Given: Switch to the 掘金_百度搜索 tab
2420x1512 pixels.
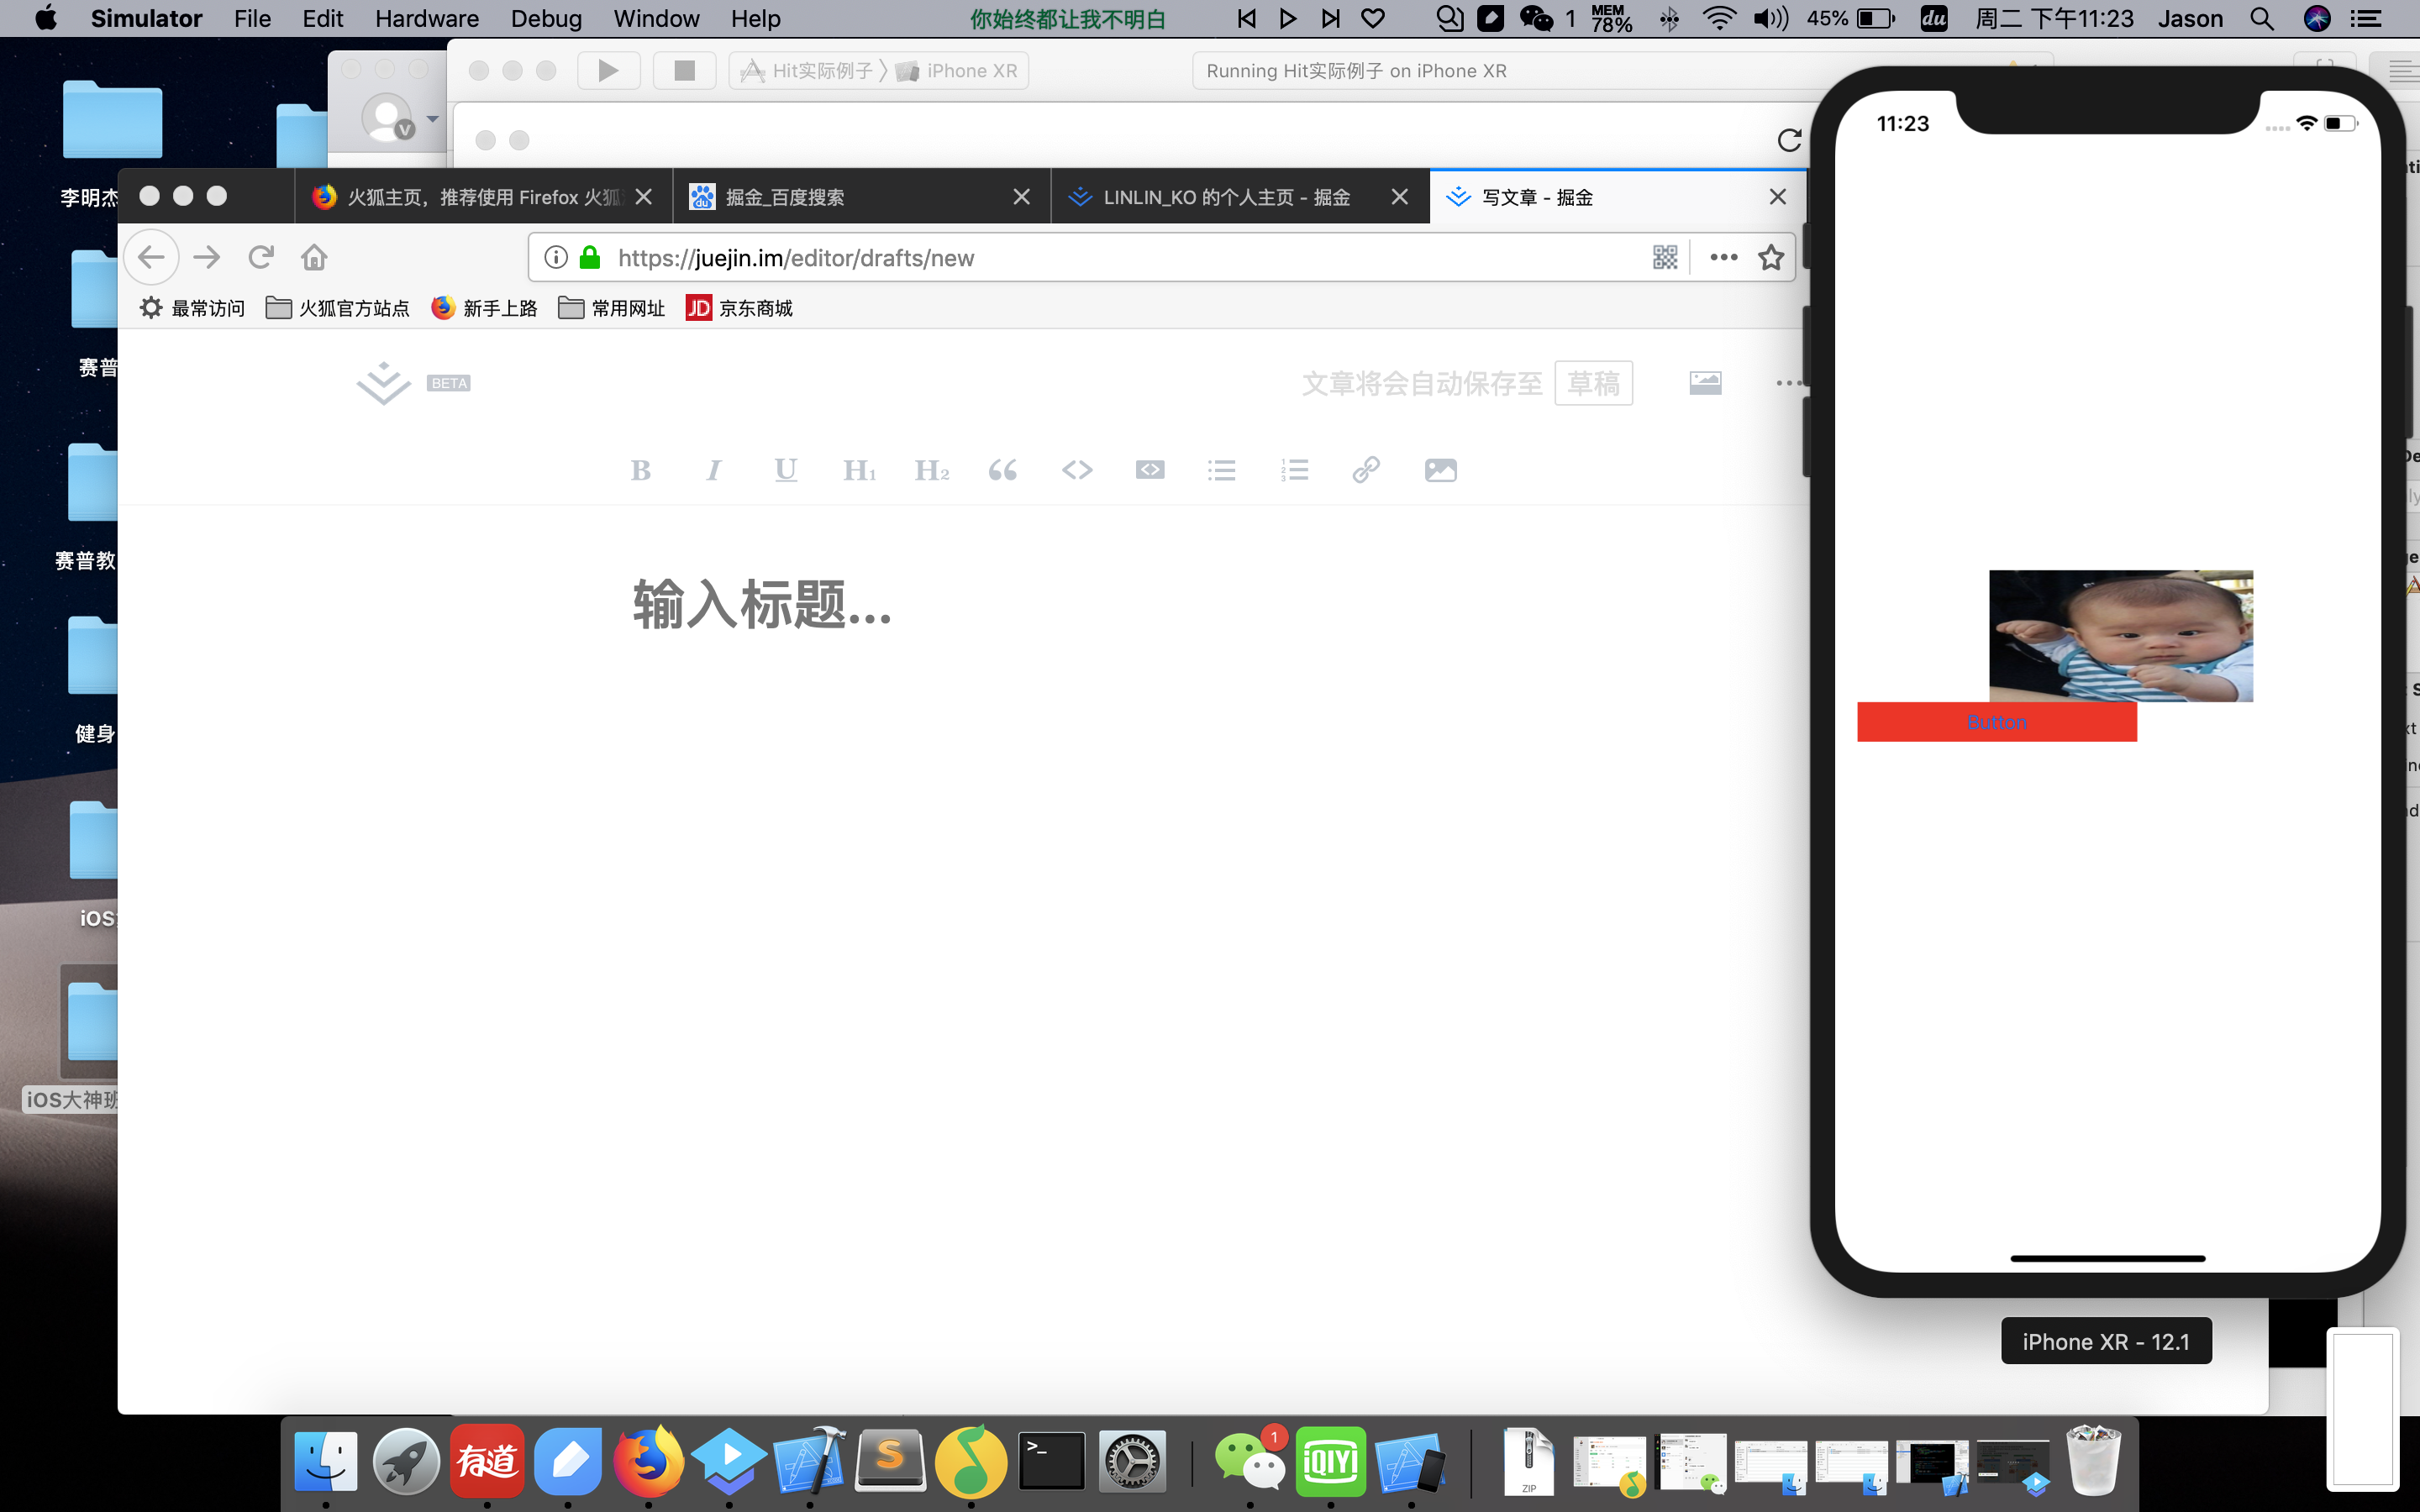Looking at the screenshot, I should [x=785, y=197].
